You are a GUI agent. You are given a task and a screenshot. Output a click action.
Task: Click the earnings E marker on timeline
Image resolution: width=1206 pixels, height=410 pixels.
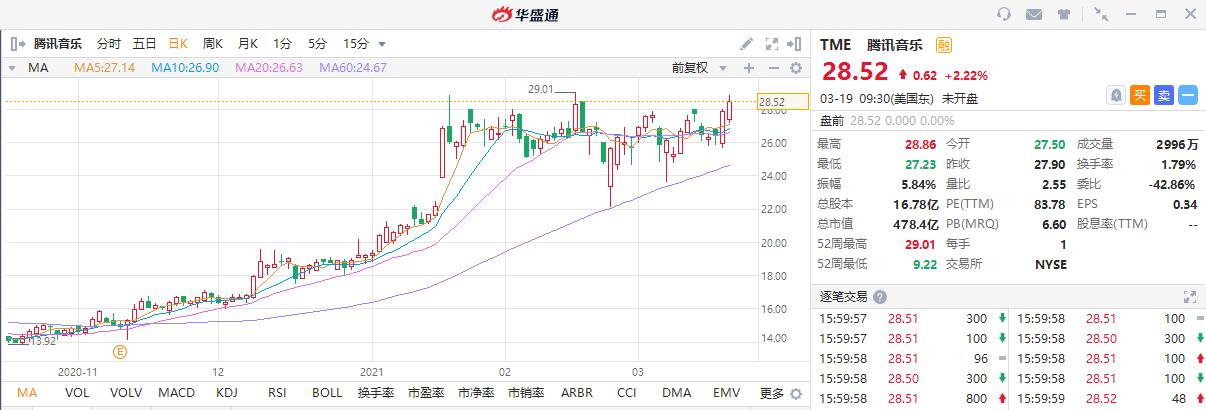(120, 351)
